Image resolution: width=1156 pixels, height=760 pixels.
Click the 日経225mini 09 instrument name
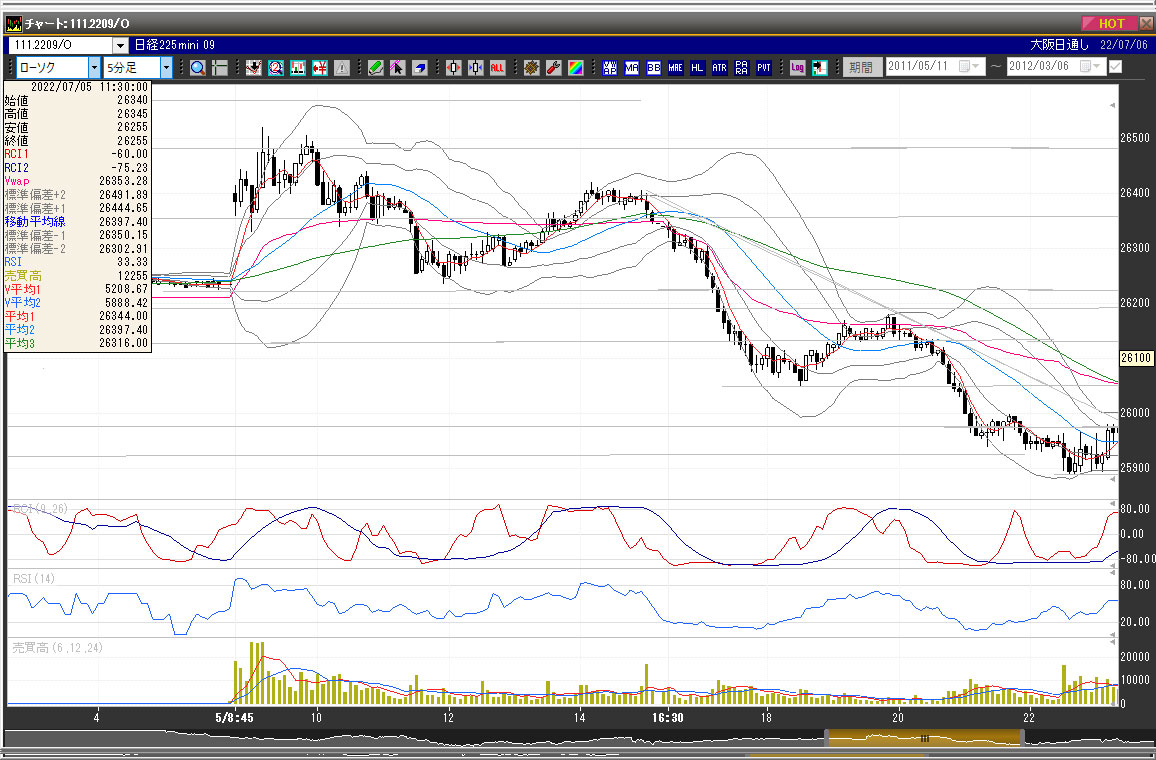click(175, 45)
